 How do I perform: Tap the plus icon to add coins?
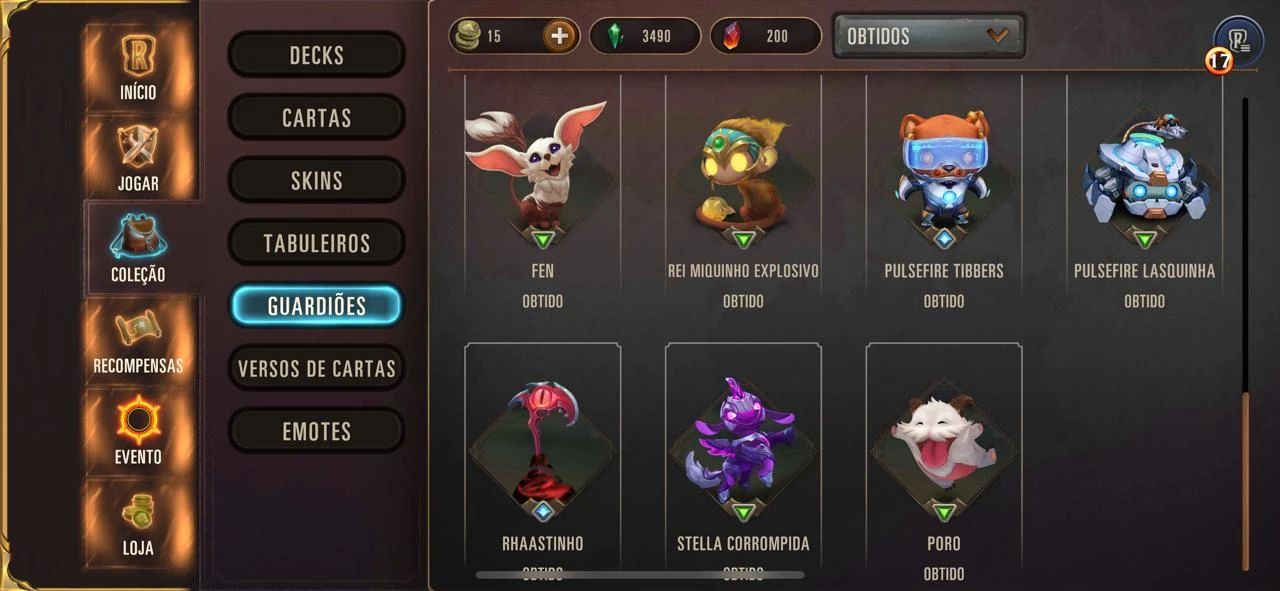tap(559, 36)
